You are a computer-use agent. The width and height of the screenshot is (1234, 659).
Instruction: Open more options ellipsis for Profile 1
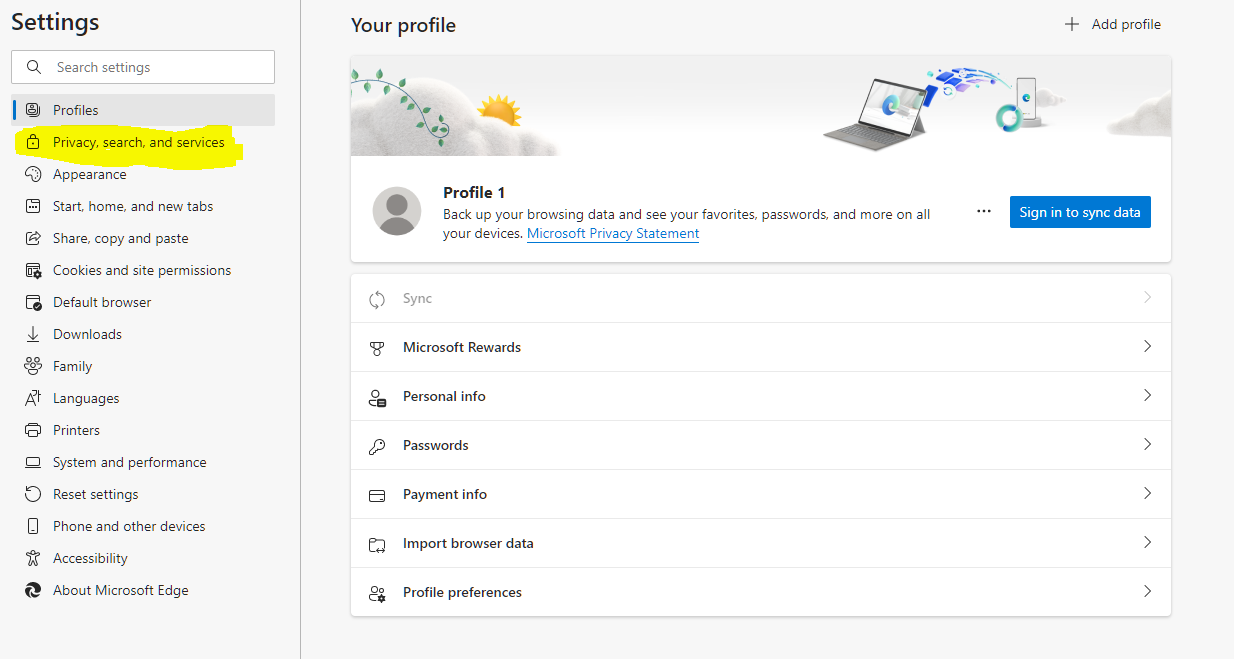tap(984, 212)
